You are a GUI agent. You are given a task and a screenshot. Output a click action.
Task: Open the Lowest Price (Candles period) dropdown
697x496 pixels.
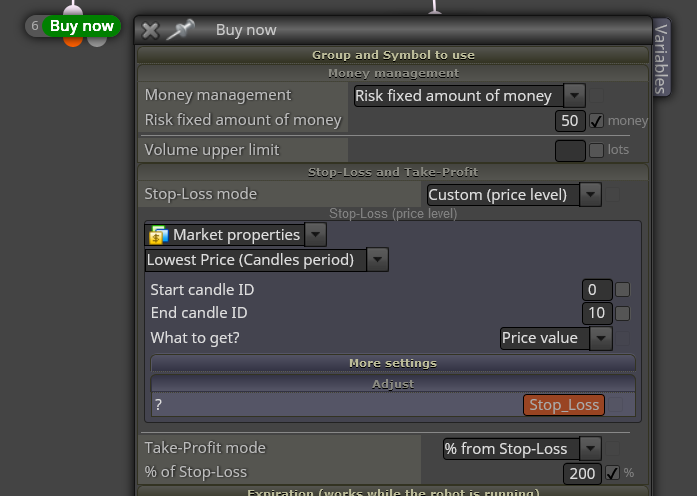[x=267, y=260]
